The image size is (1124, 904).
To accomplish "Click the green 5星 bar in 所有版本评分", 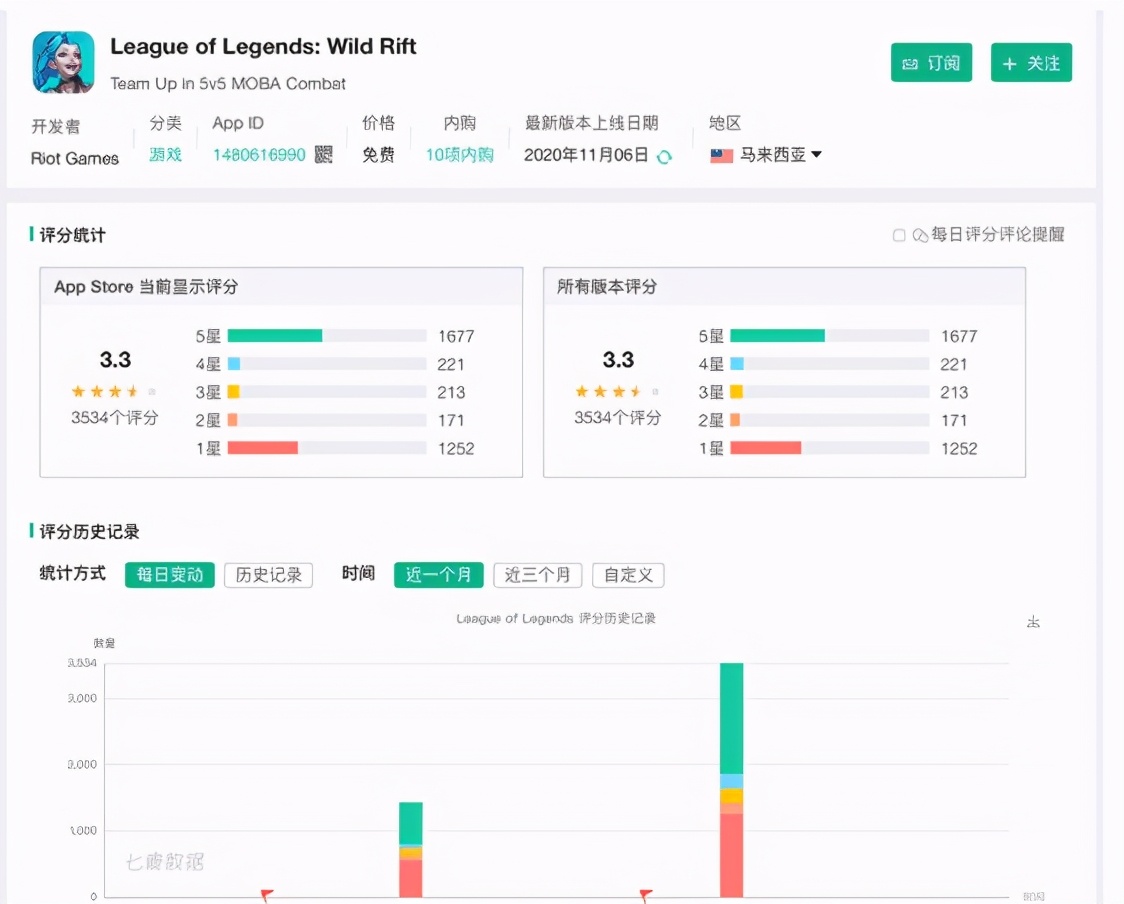I will click(x=778, y=336).
